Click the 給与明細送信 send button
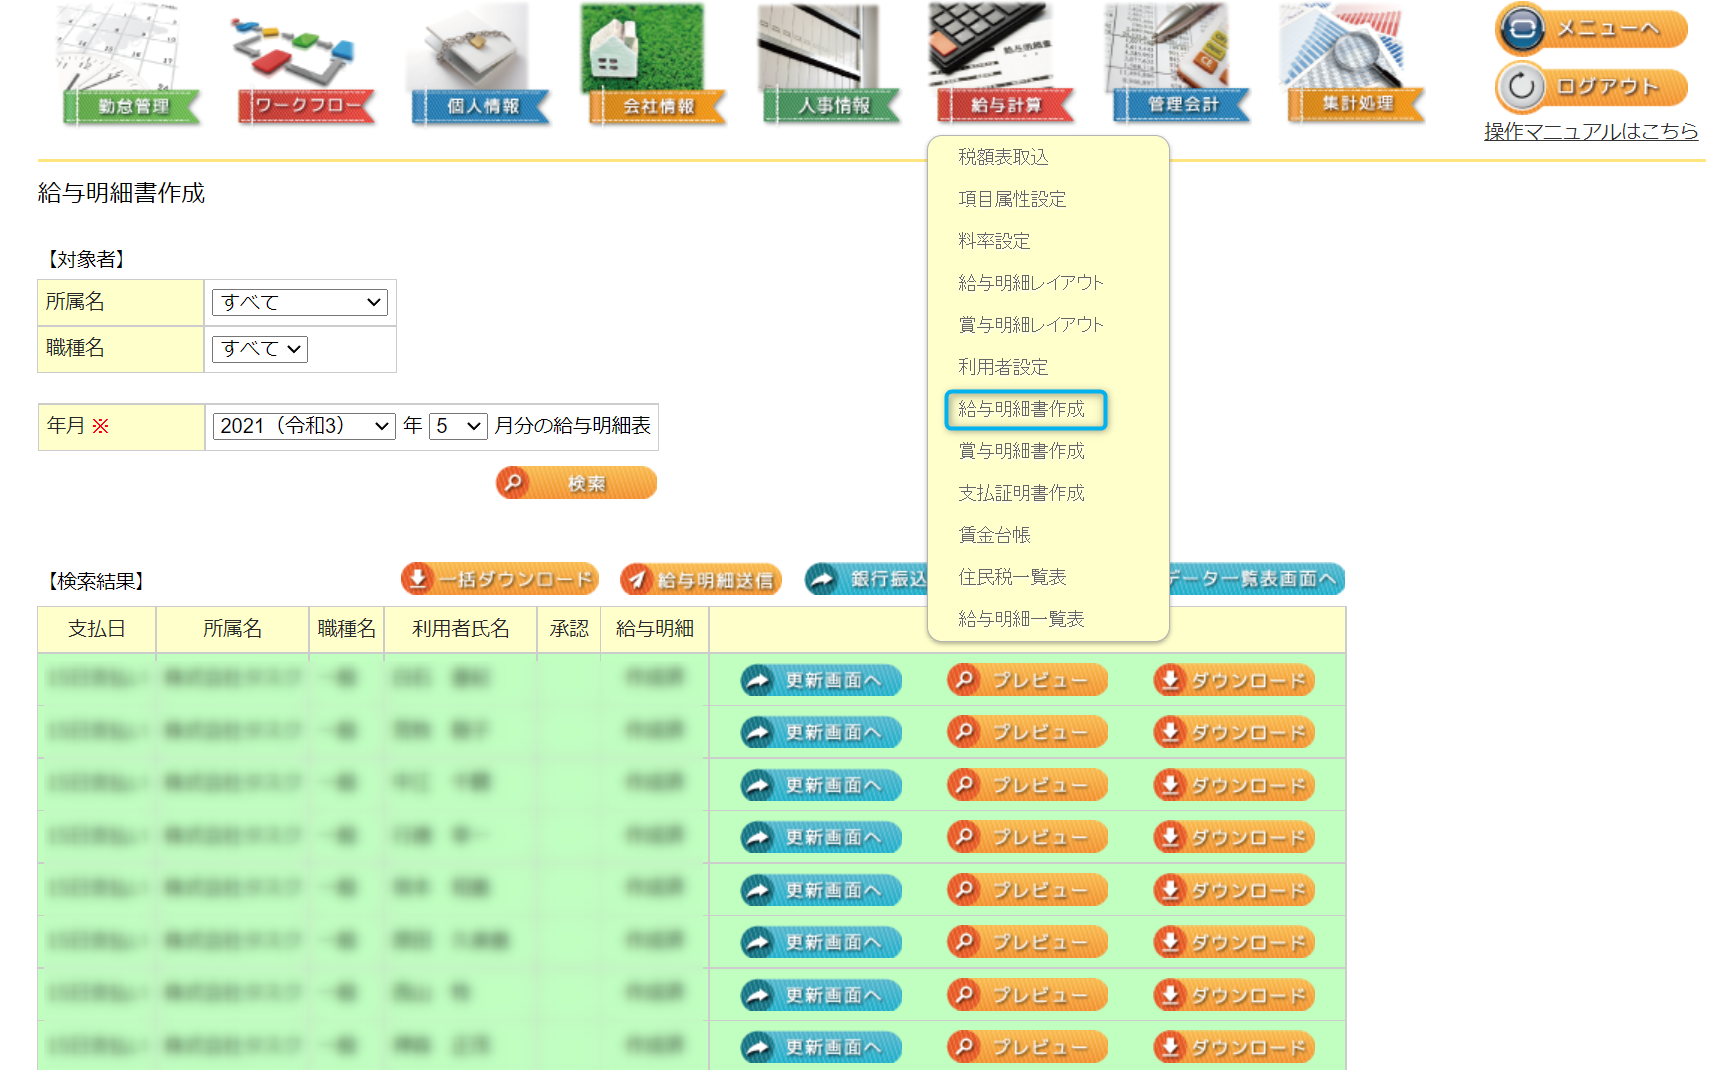Viewport: 1713px width, 1070px height. (700, 580)
